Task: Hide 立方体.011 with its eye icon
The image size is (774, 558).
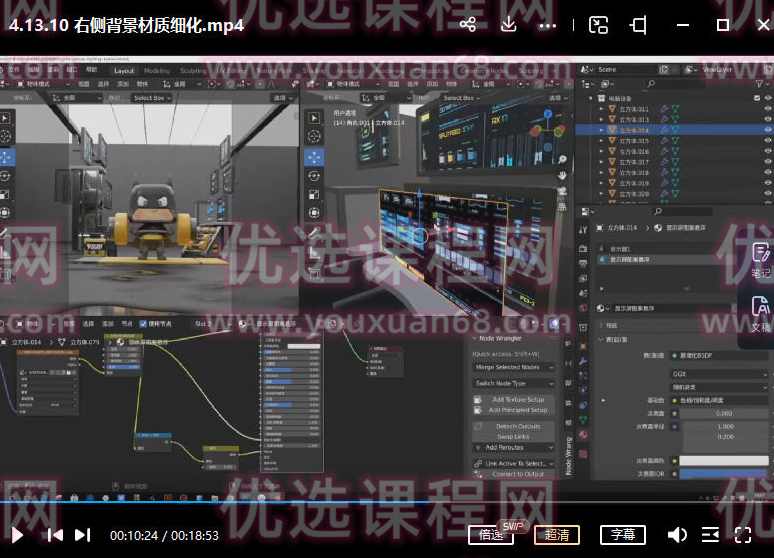Action: tap(768, 109)
